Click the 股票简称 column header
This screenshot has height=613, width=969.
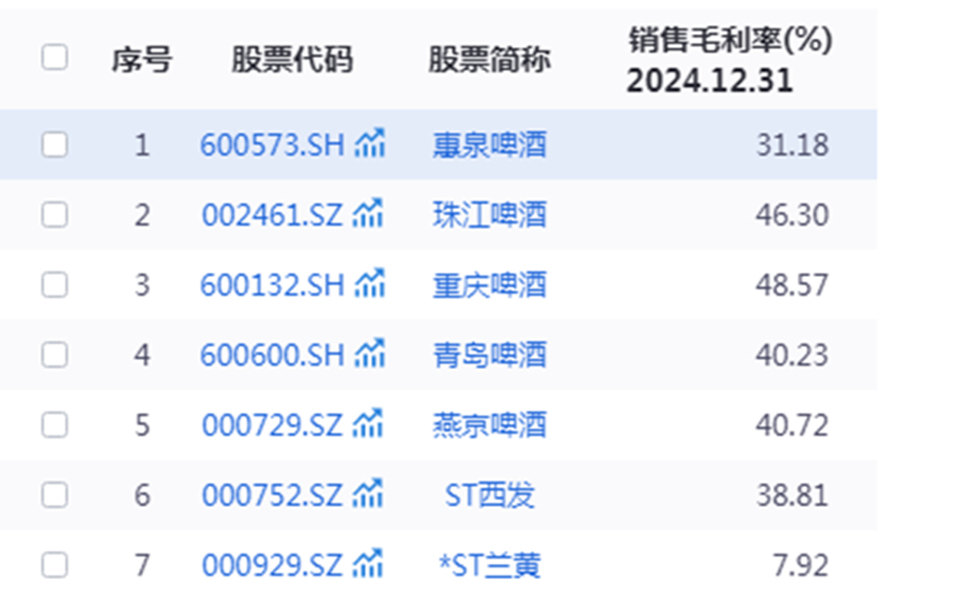[489, 60]
